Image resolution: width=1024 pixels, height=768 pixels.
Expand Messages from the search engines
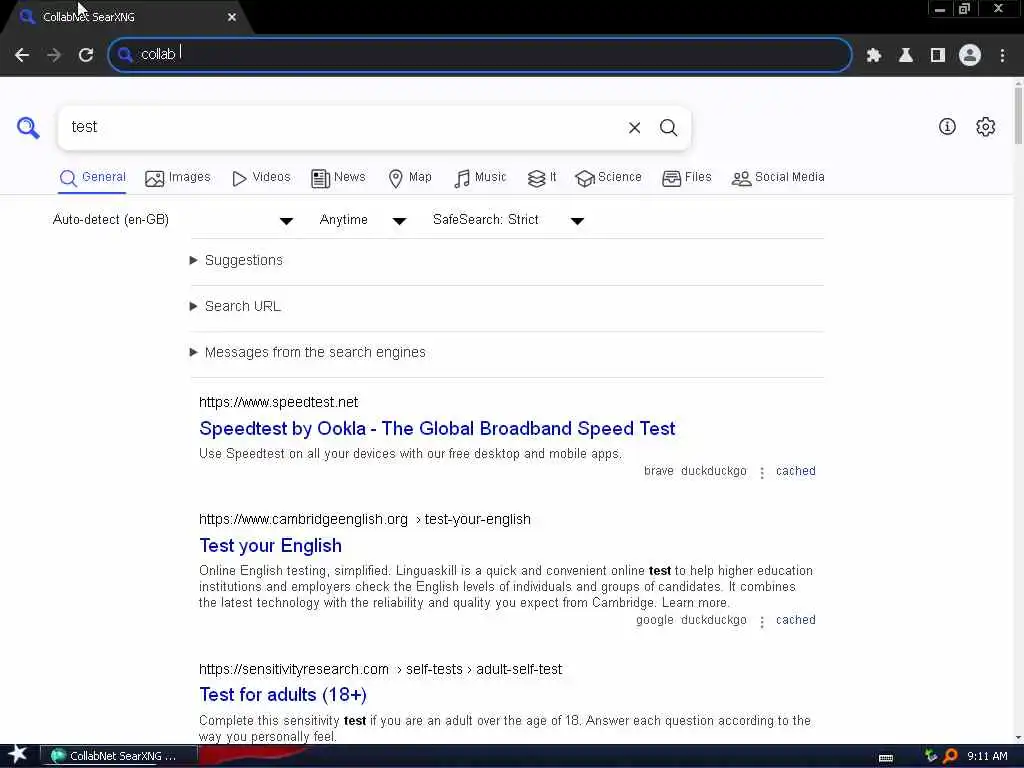308,353
